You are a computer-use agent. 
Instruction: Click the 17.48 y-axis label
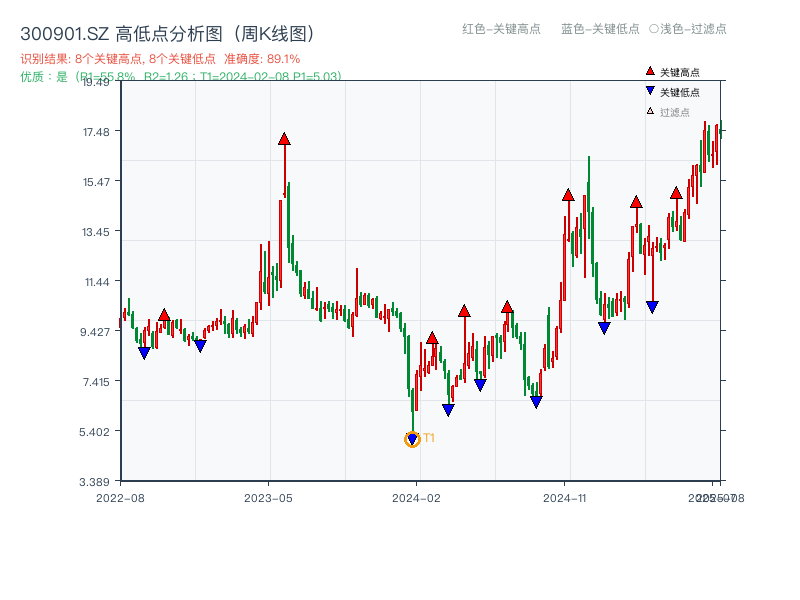click(x=96, y=132)
